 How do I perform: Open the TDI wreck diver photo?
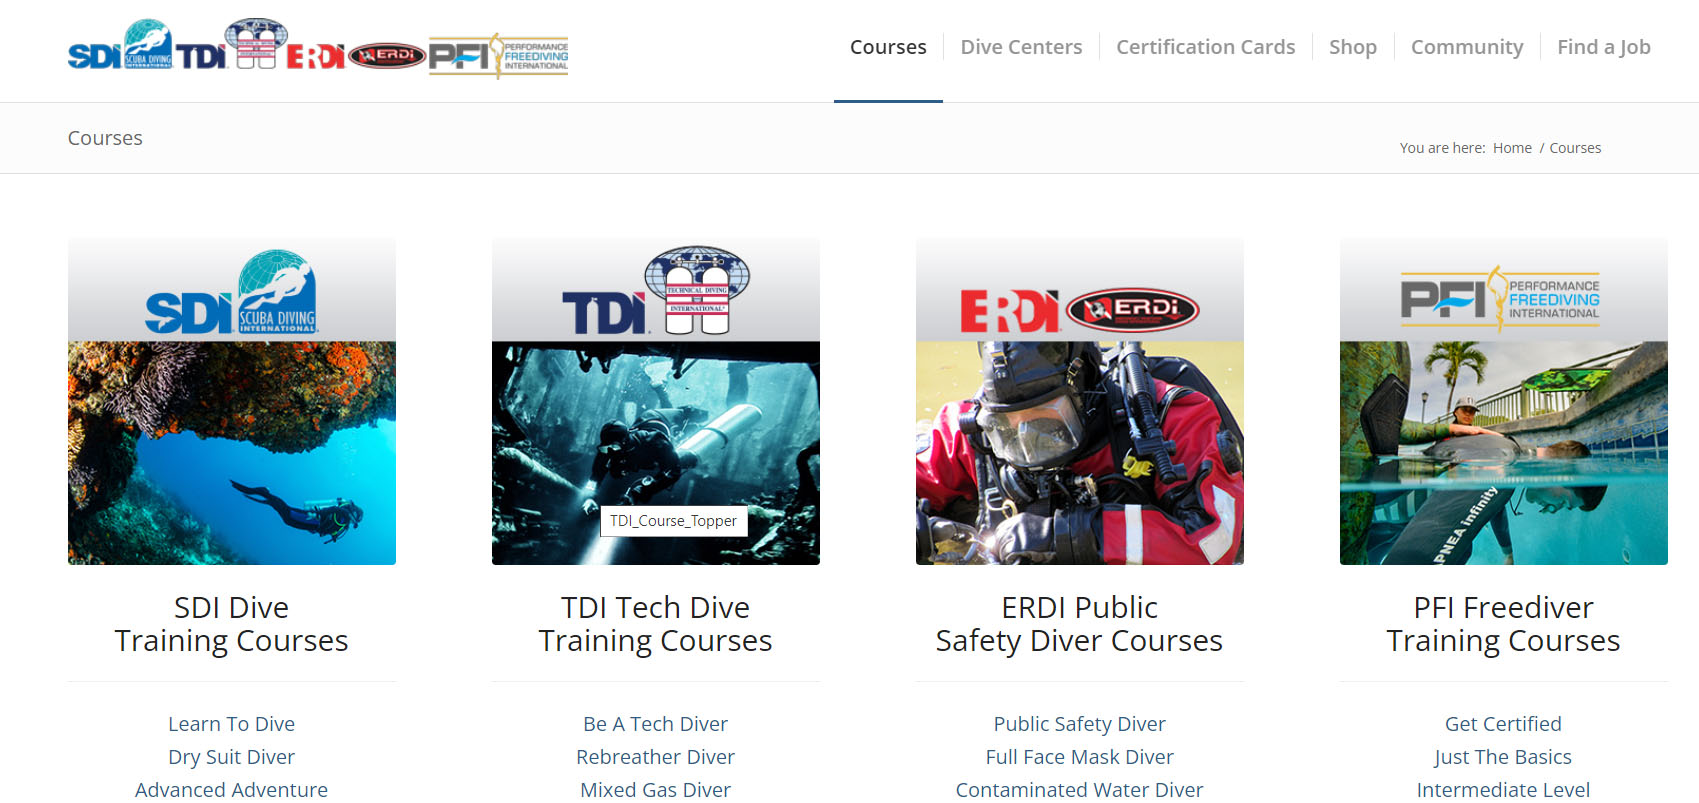656,453
